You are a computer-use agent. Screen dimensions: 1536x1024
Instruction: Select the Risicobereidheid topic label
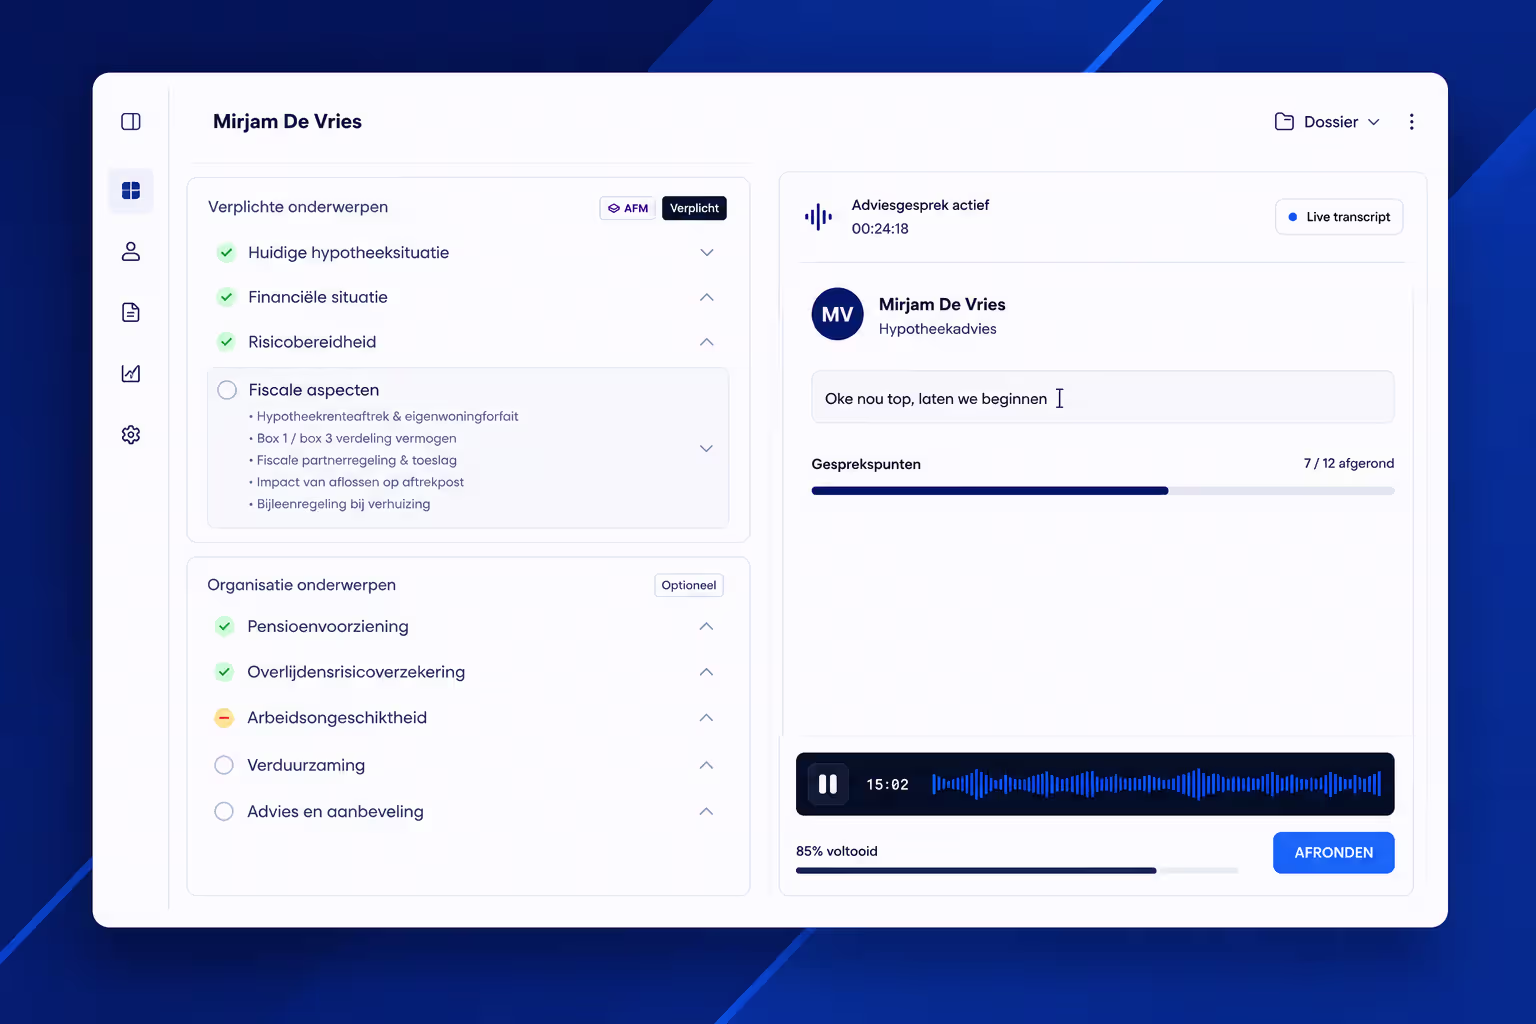312,342
